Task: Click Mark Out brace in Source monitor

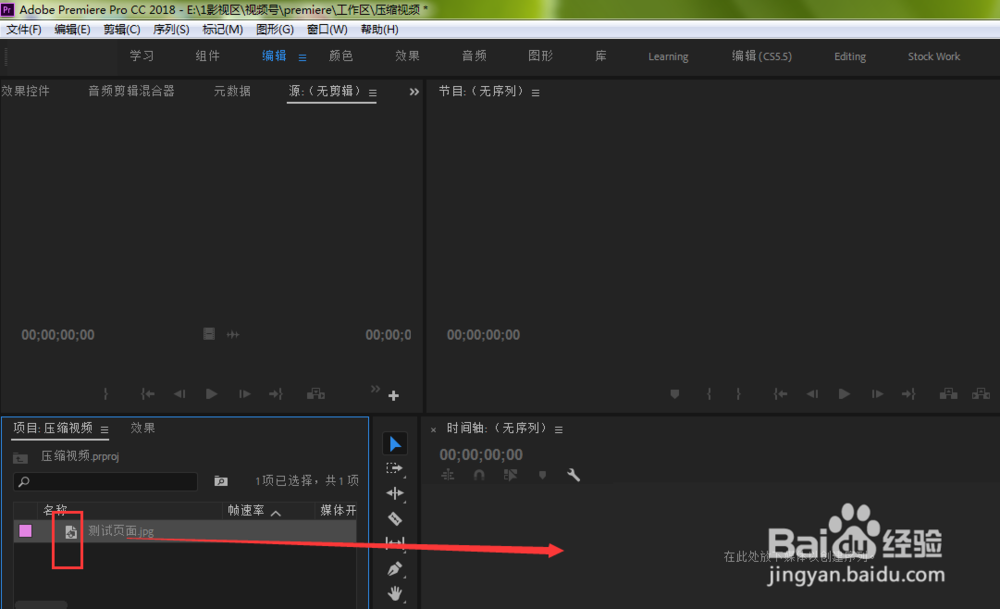Action: [x=106, y=394]
